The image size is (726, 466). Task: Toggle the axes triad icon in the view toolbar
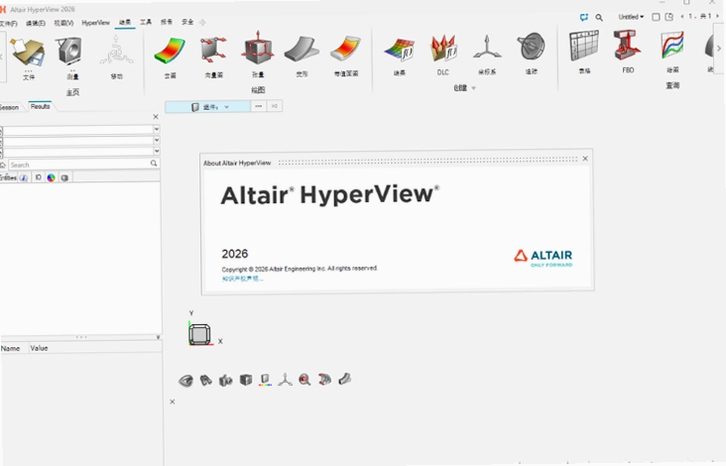(x=285, y=380)
